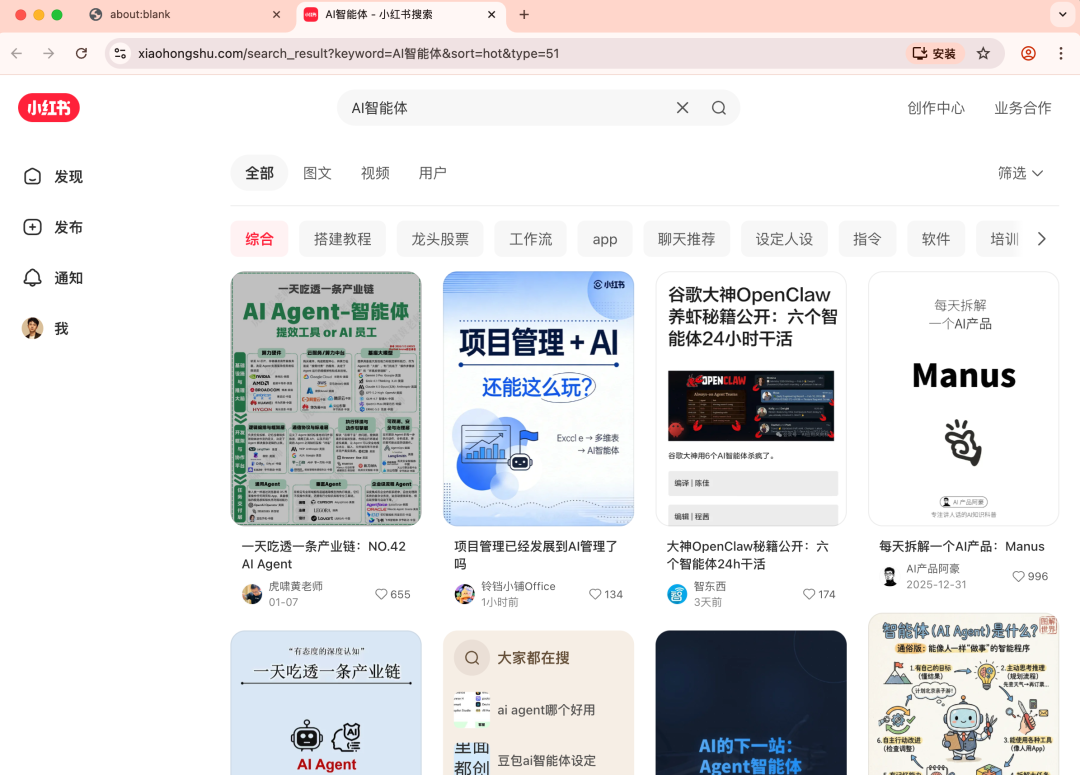Toggle like on 项目管理 post (134)

click(595, 594)
